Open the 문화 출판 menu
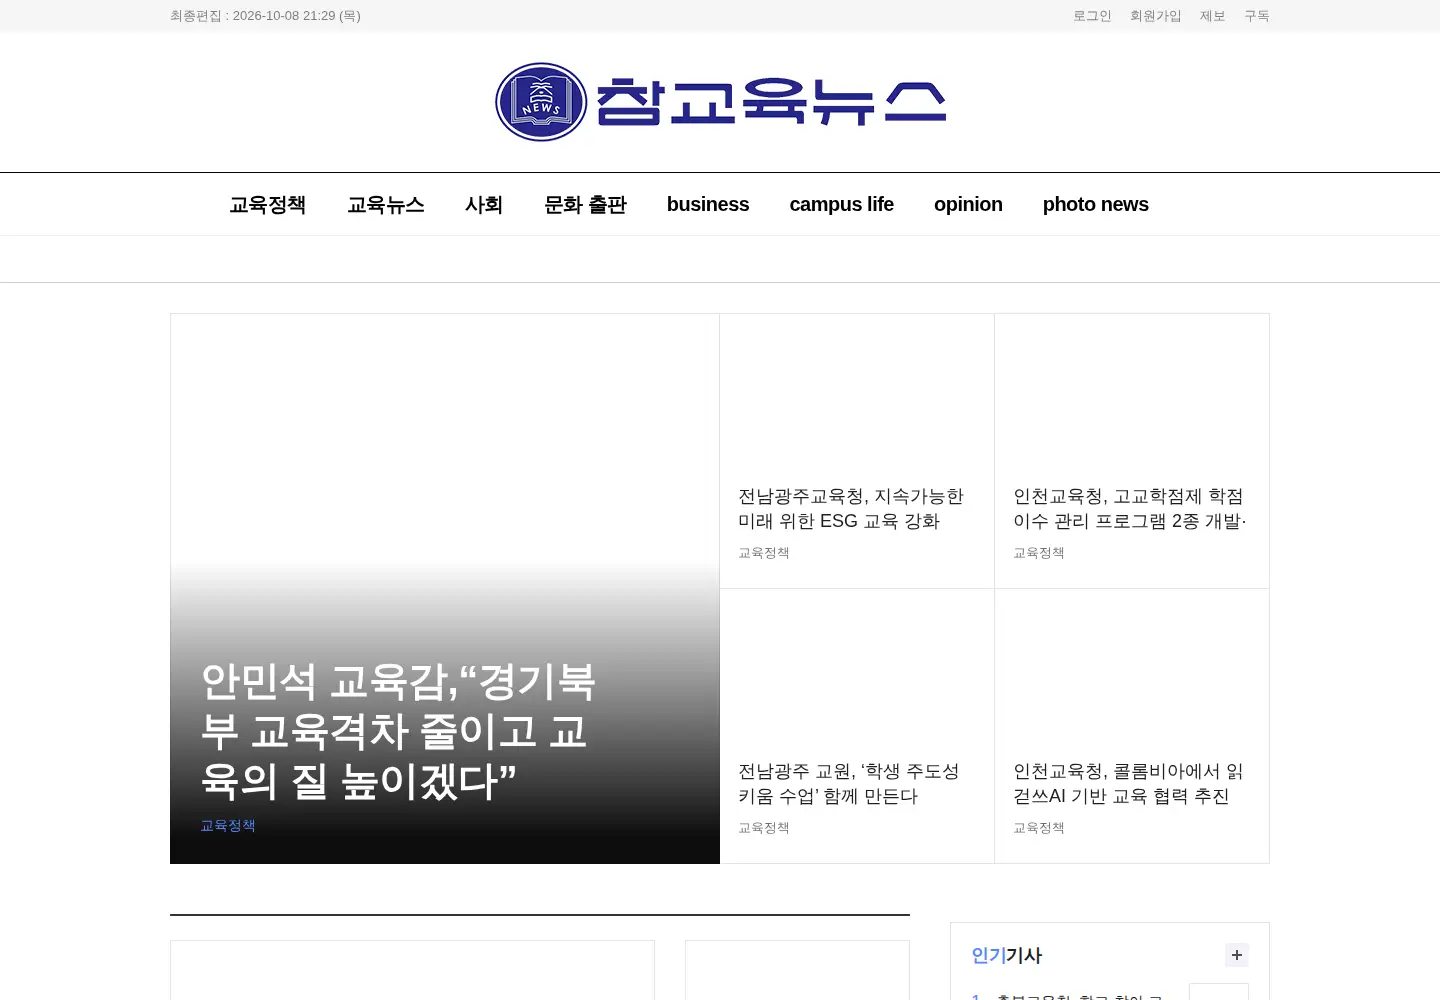1440x1000 pixels. tap(585, 204)
